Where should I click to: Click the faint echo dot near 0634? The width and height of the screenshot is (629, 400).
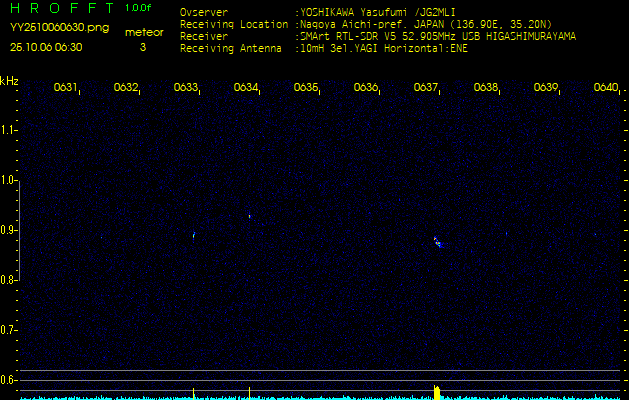pos(249,215)
